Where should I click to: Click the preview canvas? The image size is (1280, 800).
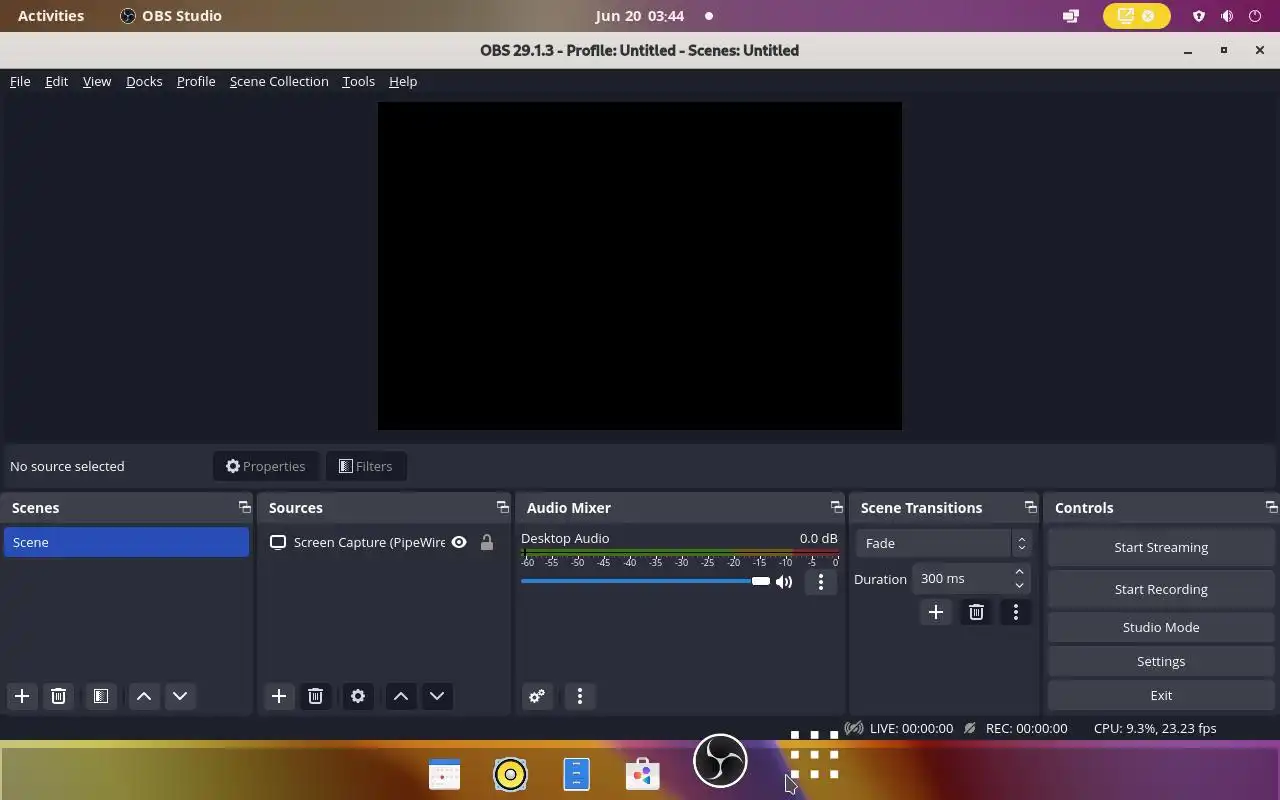(x=640, y=266)
